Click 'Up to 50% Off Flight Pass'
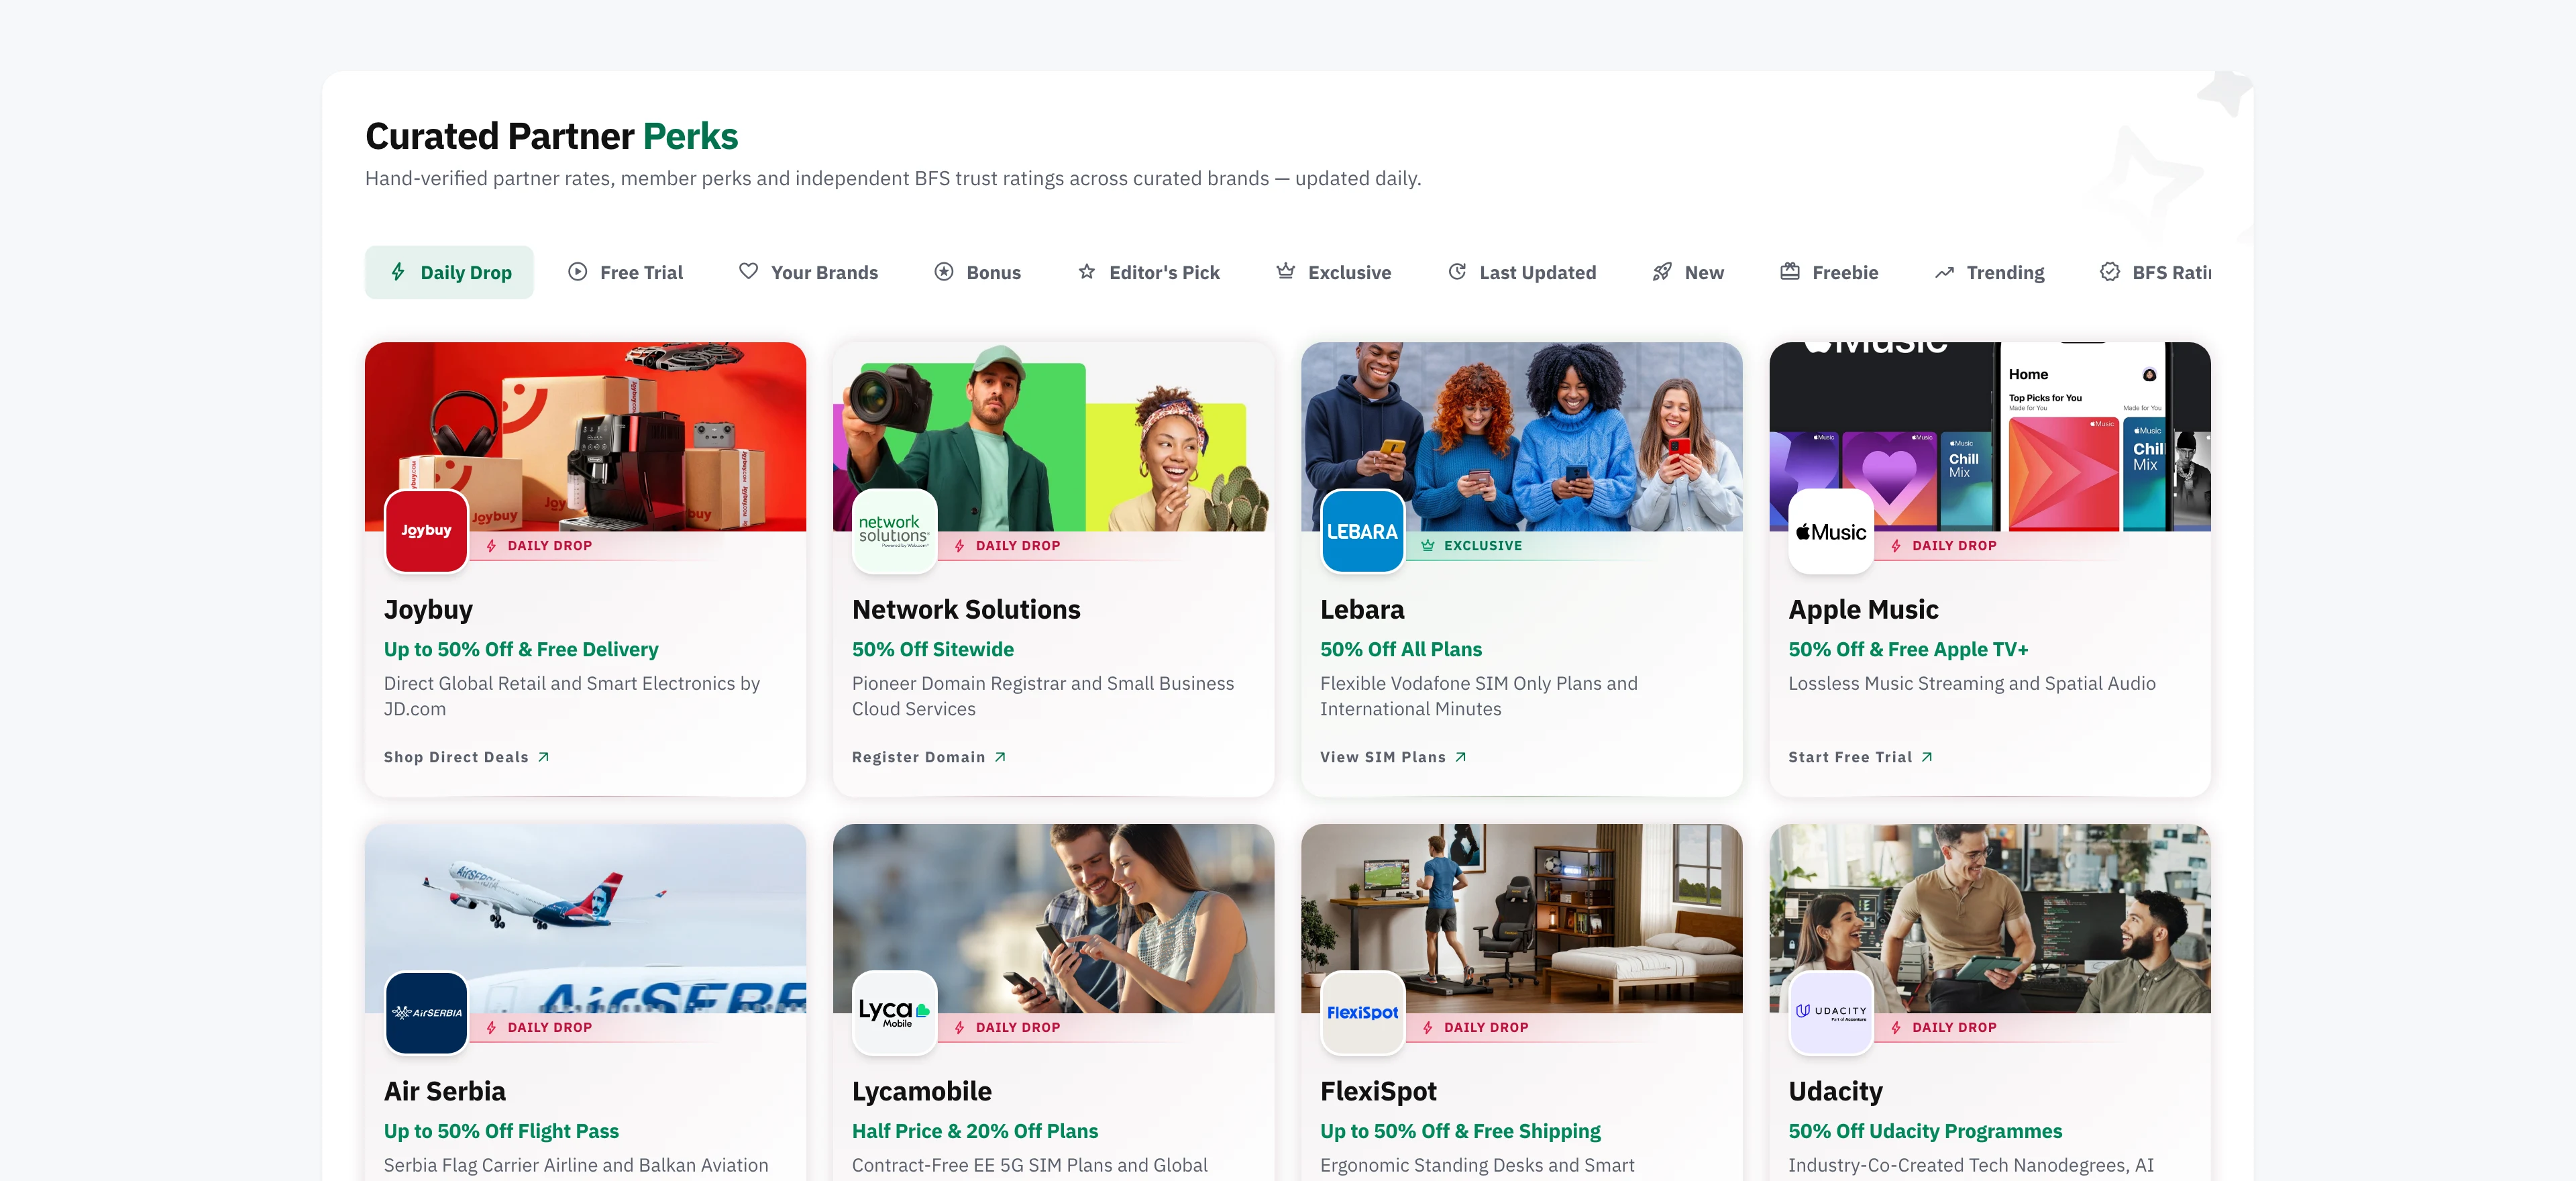 pos(501,1131)
